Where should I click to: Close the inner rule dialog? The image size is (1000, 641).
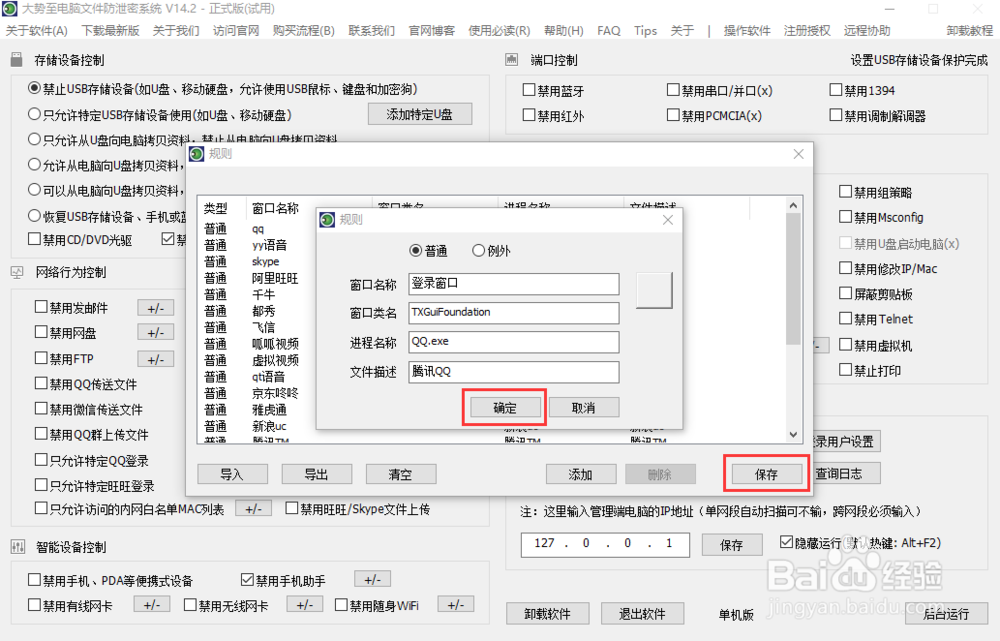pyautogui.click(x=668, y=219)
